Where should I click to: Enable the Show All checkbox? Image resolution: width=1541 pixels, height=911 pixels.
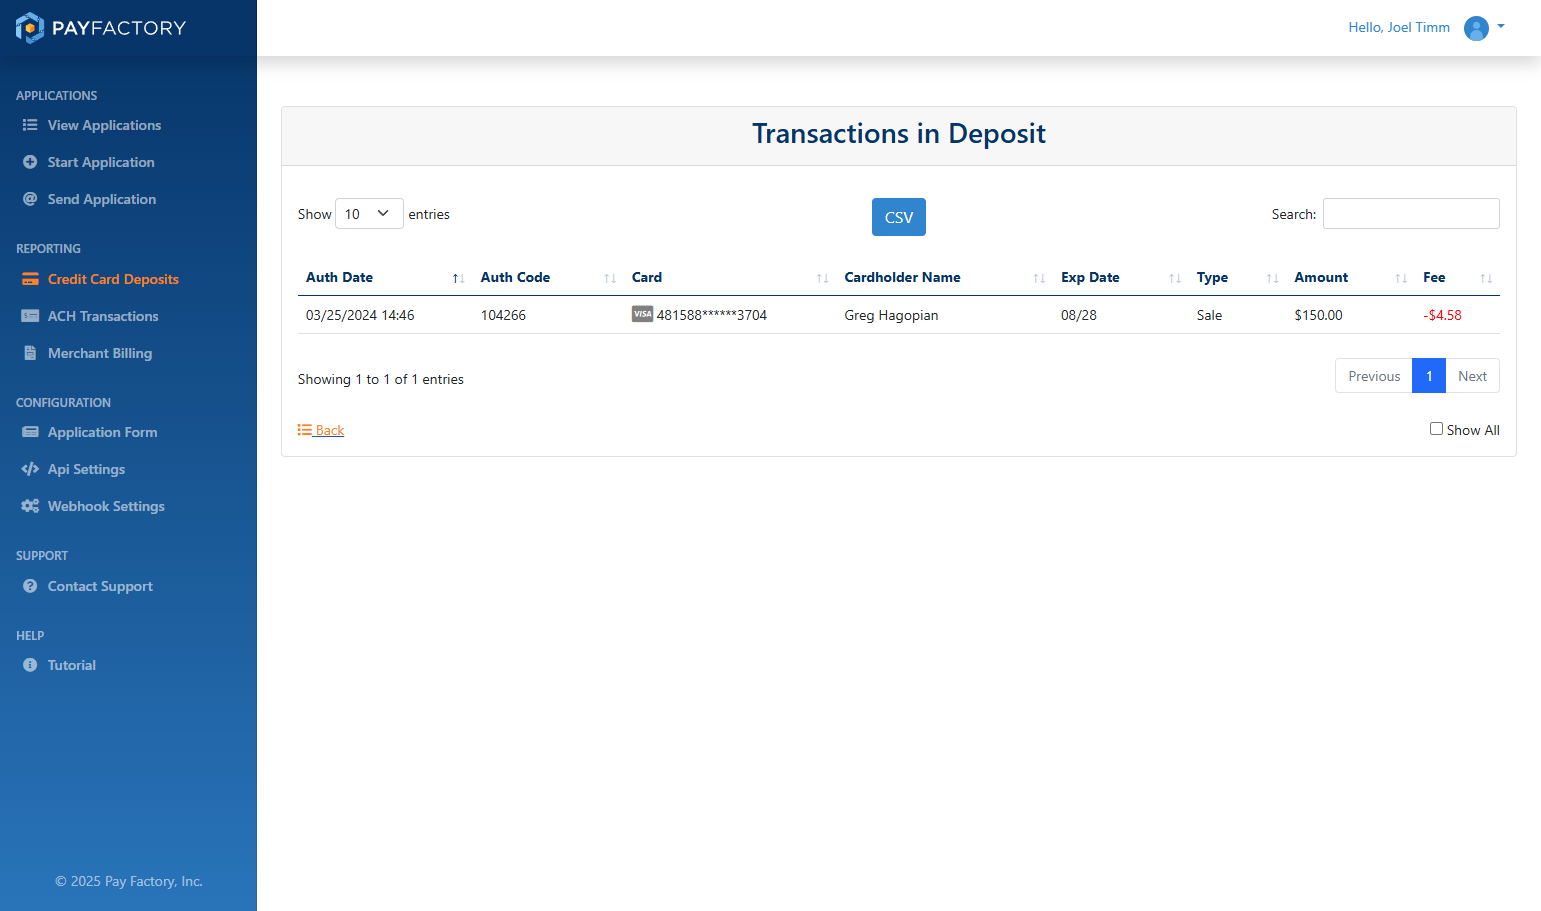(1436, 429)
